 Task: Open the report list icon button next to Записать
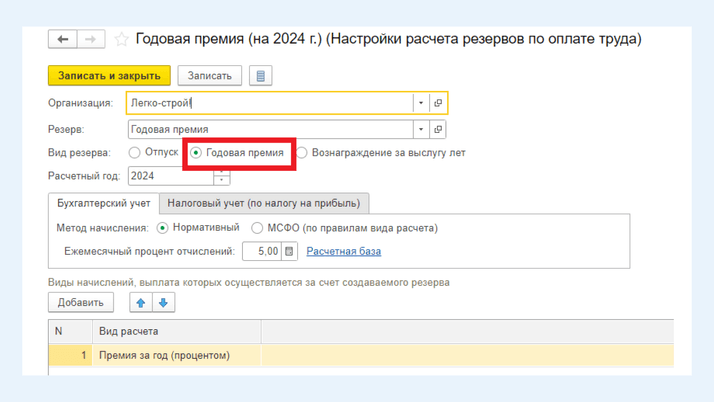[260, 76]
